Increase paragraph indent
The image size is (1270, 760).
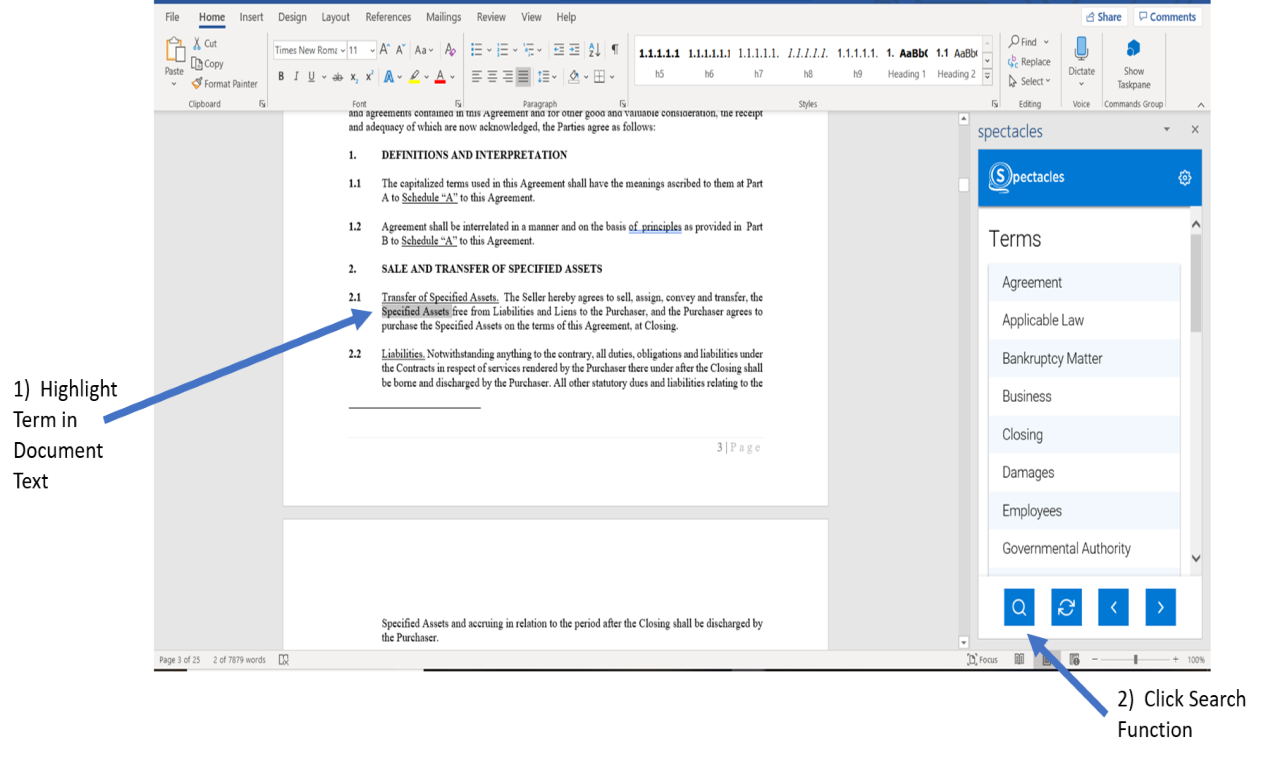point(575,49)
